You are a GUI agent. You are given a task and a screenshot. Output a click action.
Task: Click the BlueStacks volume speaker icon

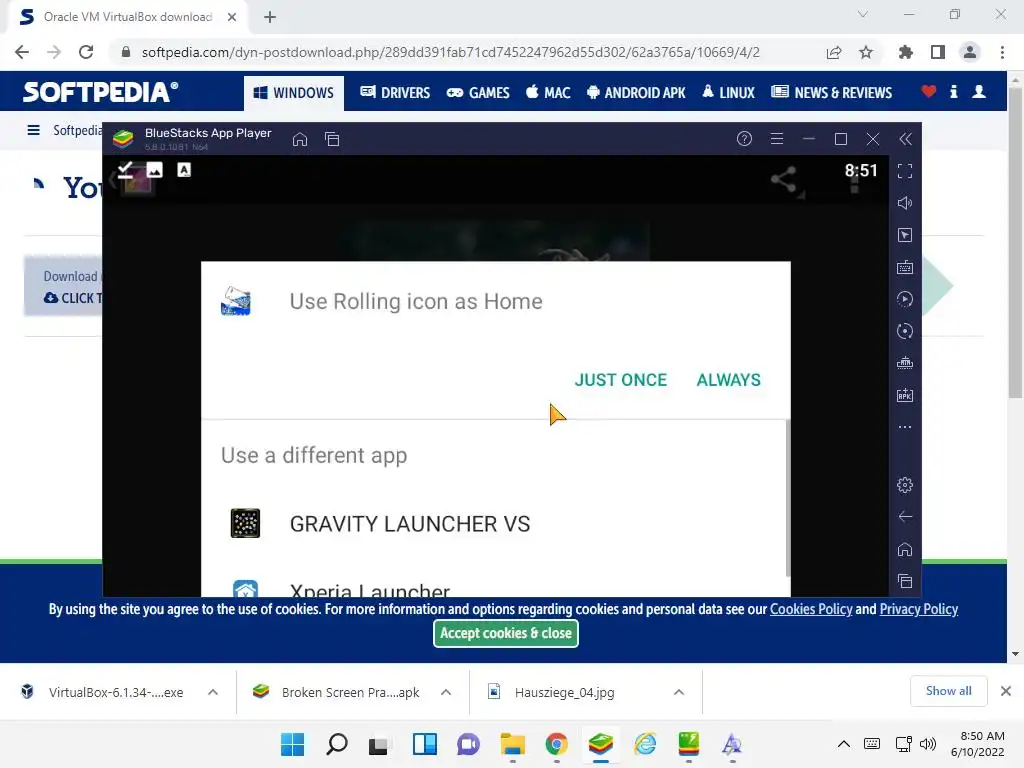click(x=904, y=203)
